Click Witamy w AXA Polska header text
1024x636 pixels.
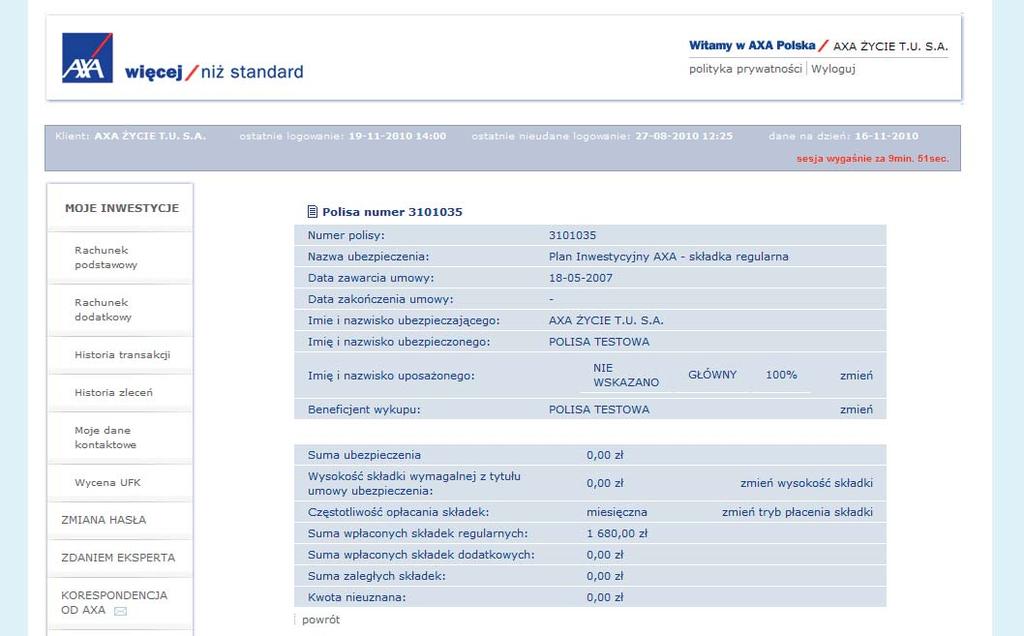tap(752, 46)
